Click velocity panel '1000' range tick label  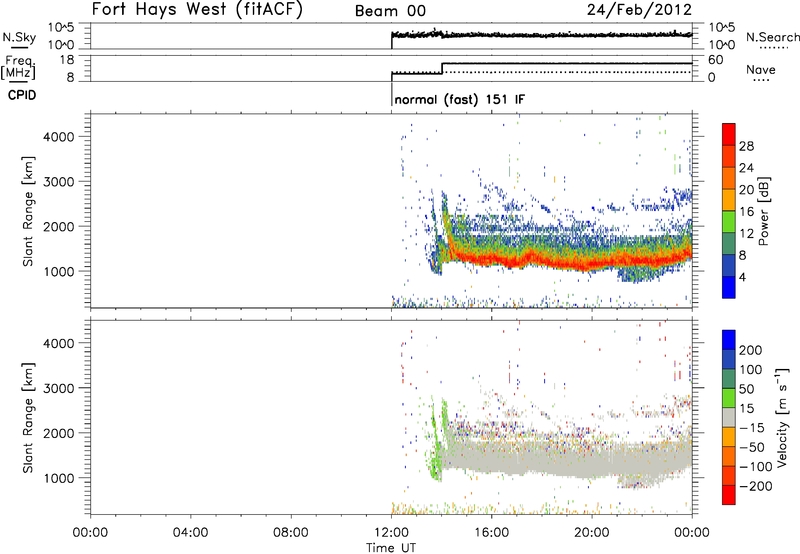(58, 478)
